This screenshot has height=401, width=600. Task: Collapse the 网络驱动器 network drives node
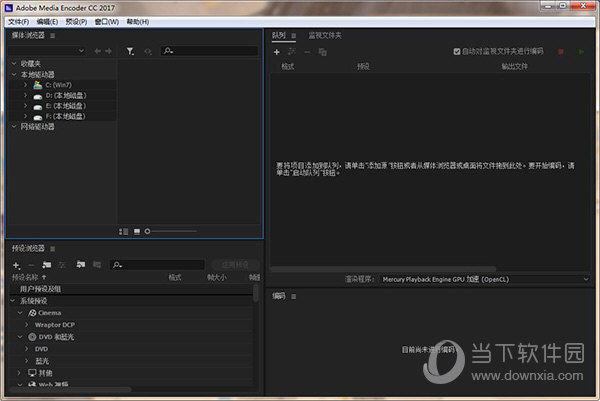tap(14, 126)
